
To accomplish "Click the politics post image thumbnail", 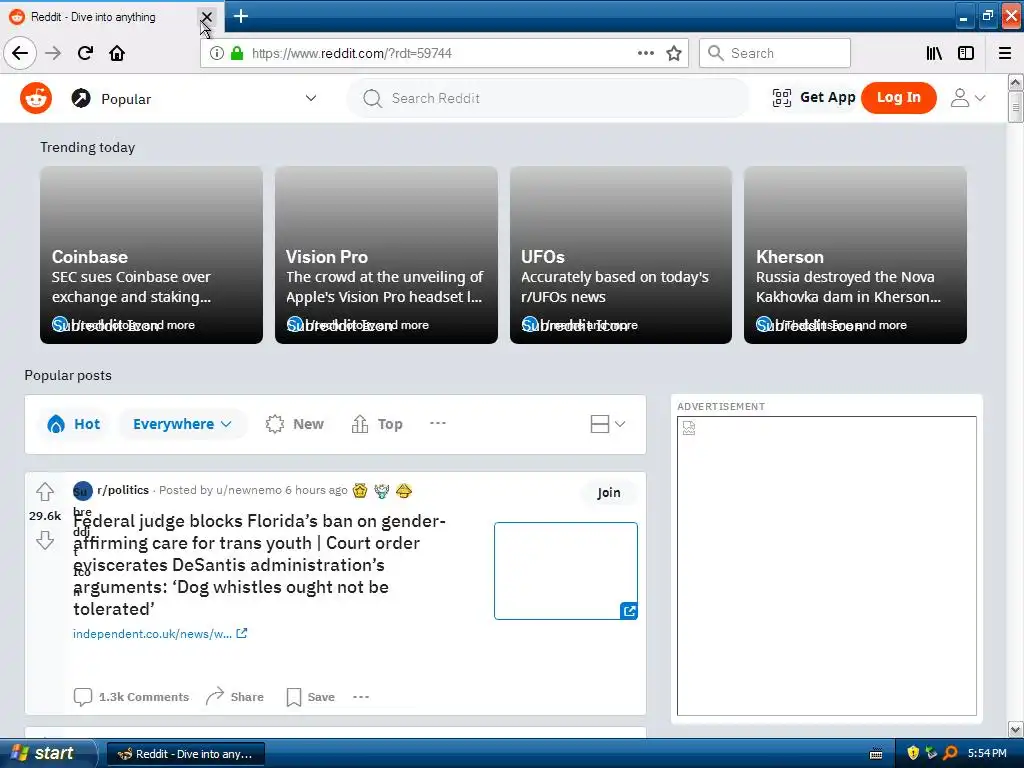I will click(x=566, y=571).
